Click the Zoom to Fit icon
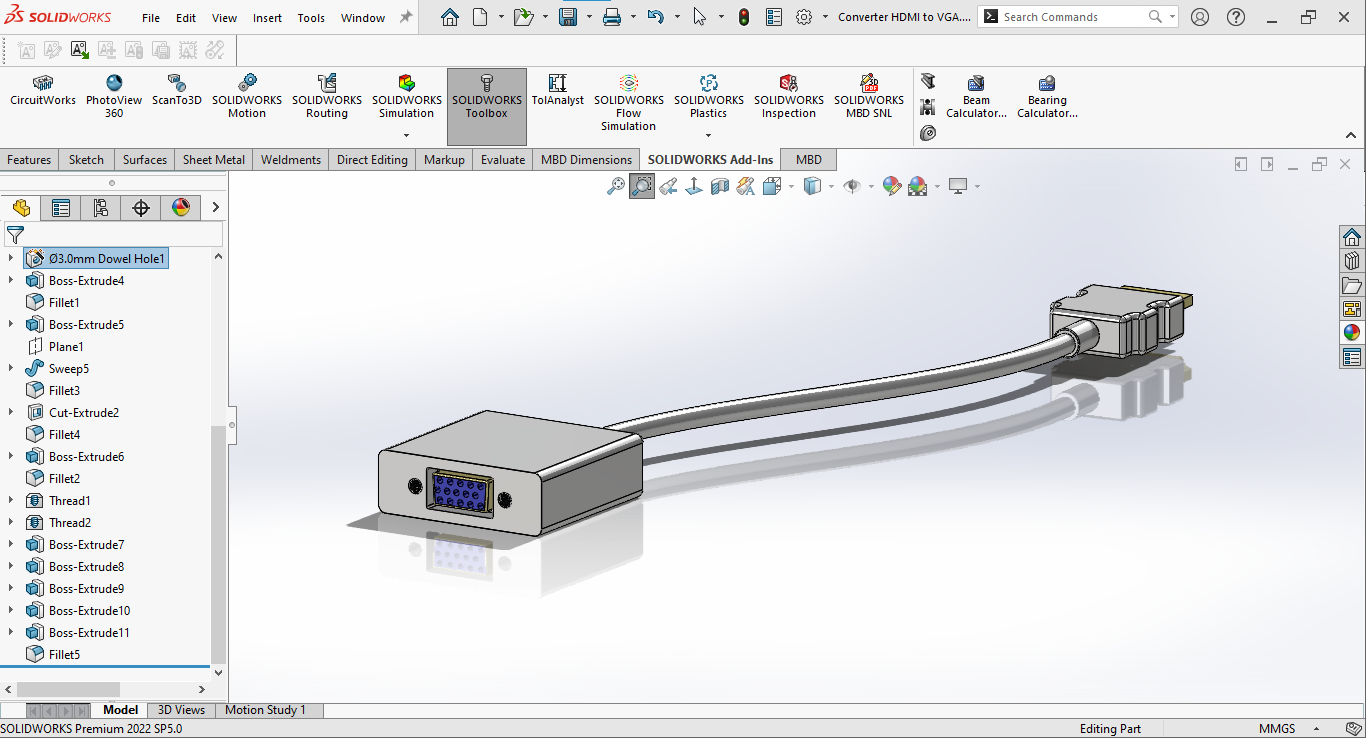 pyautogui.click(x=616, y=186)
